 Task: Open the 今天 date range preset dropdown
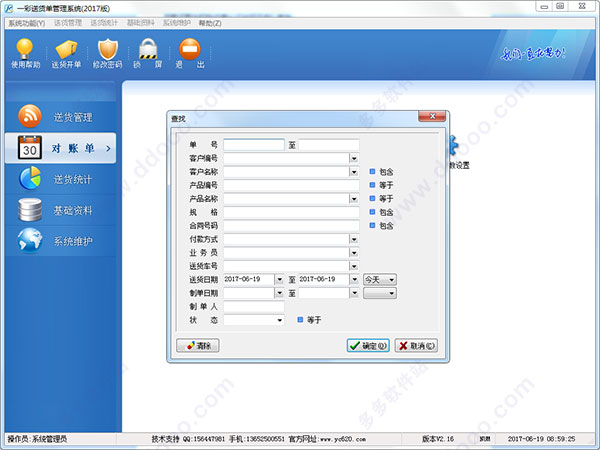click(x=380, y=280)
